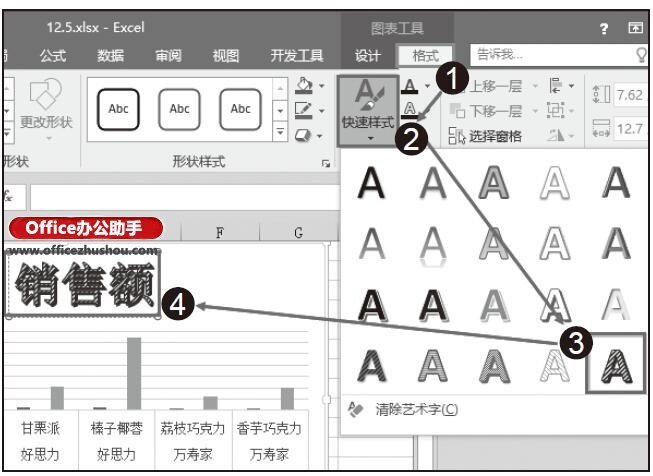Click the shape height field 7.62

pyautogui.click(x=631, y=95)
